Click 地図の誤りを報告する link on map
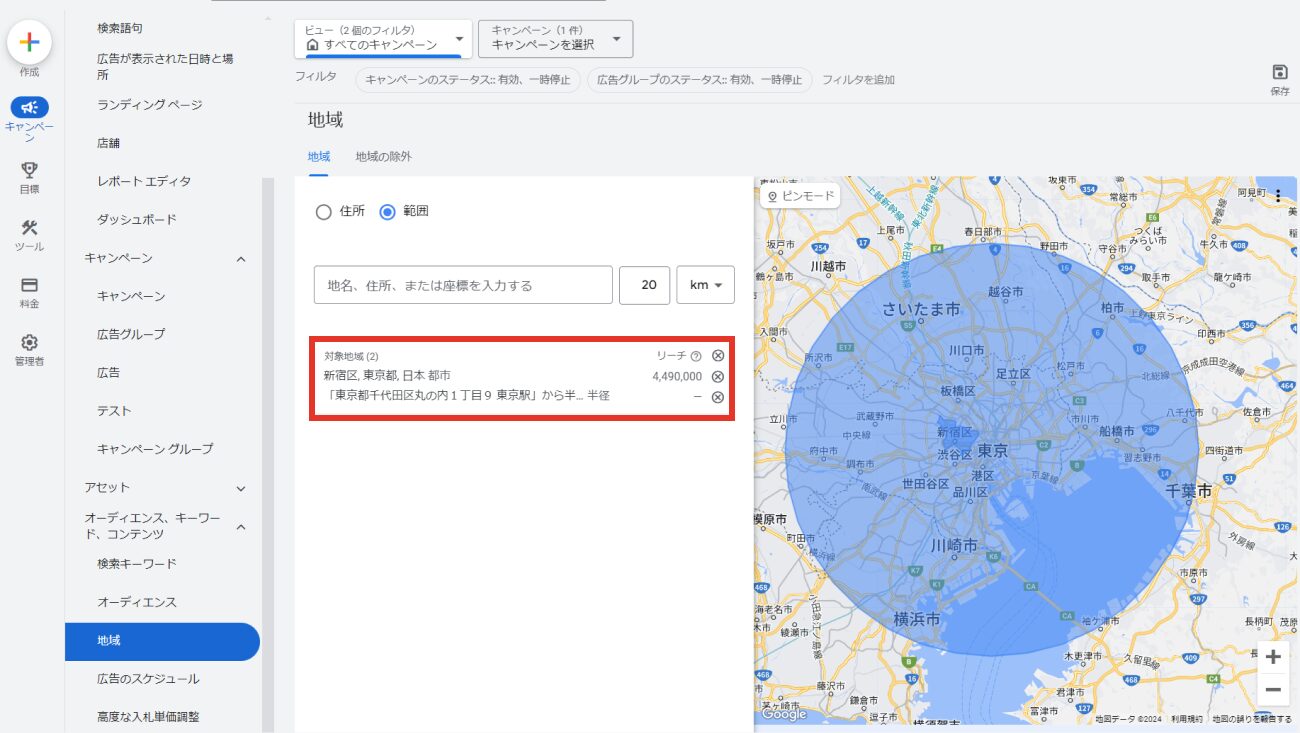This screenshot has height=733, width=1300. click(1252, 718)
